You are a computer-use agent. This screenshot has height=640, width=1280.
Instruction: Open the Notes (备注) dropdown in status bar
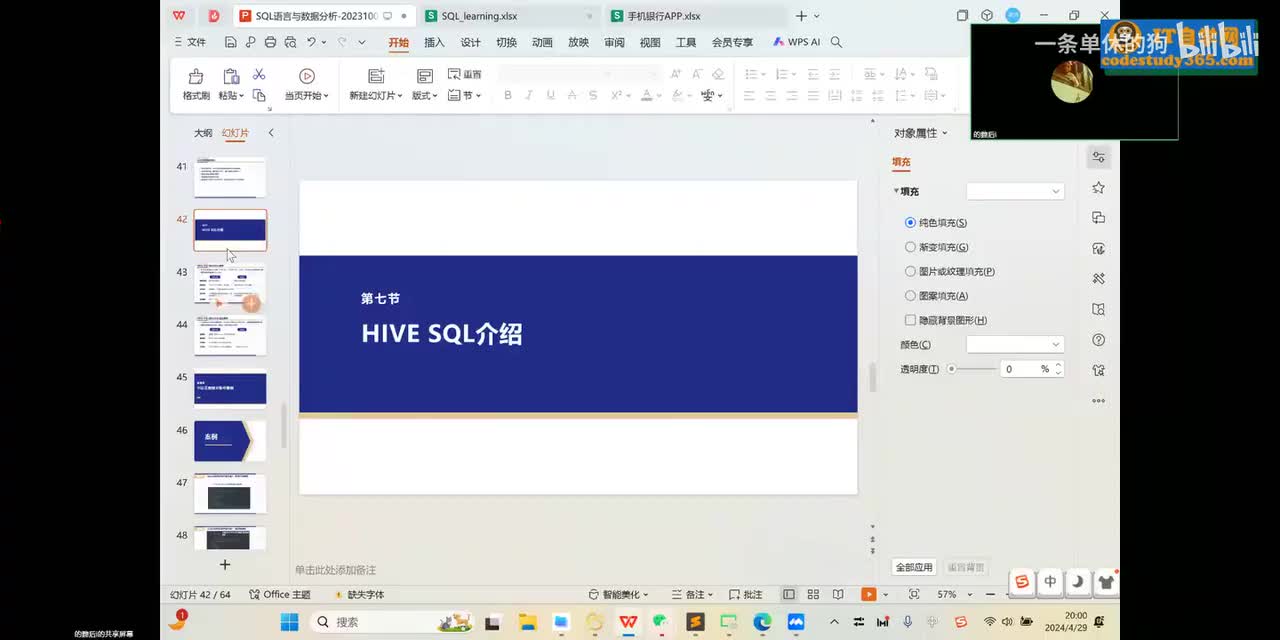tap(693, 594)
